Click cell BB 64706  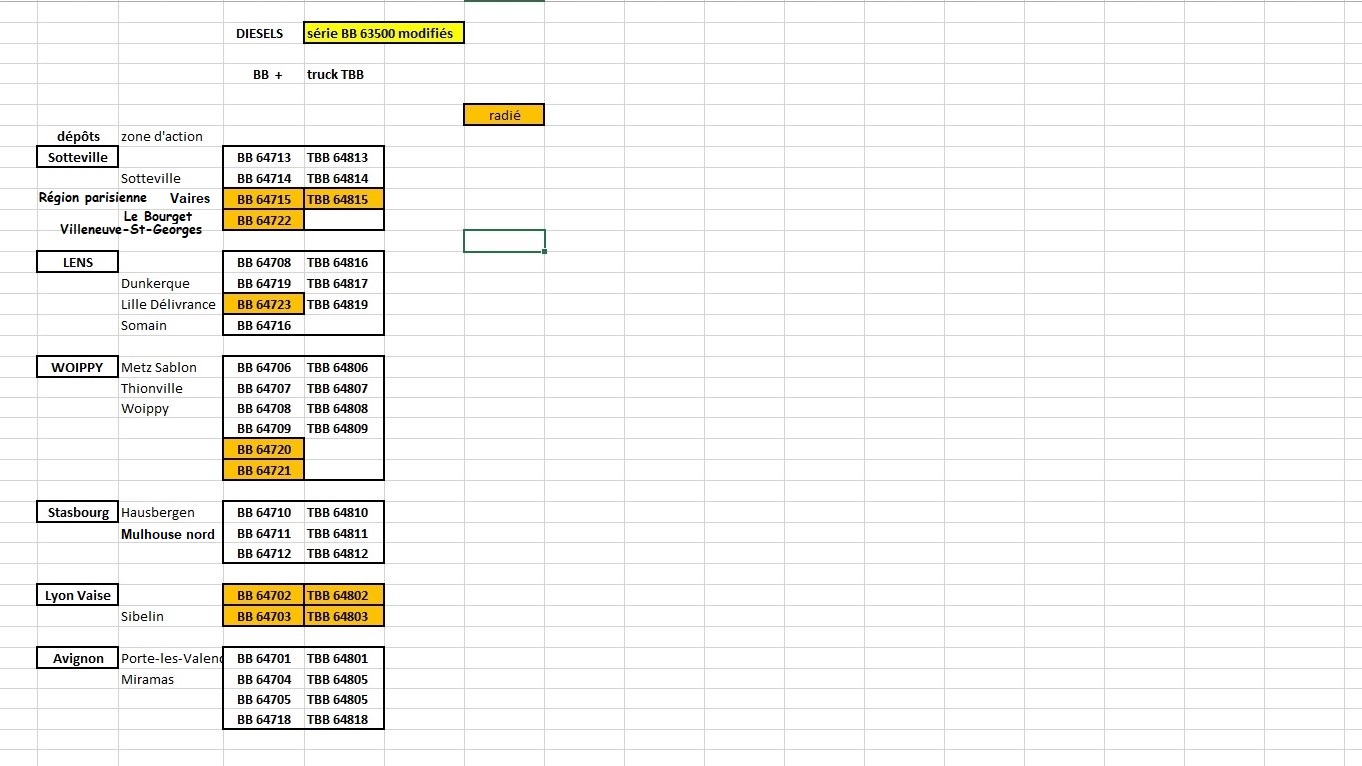coord(264,367)
